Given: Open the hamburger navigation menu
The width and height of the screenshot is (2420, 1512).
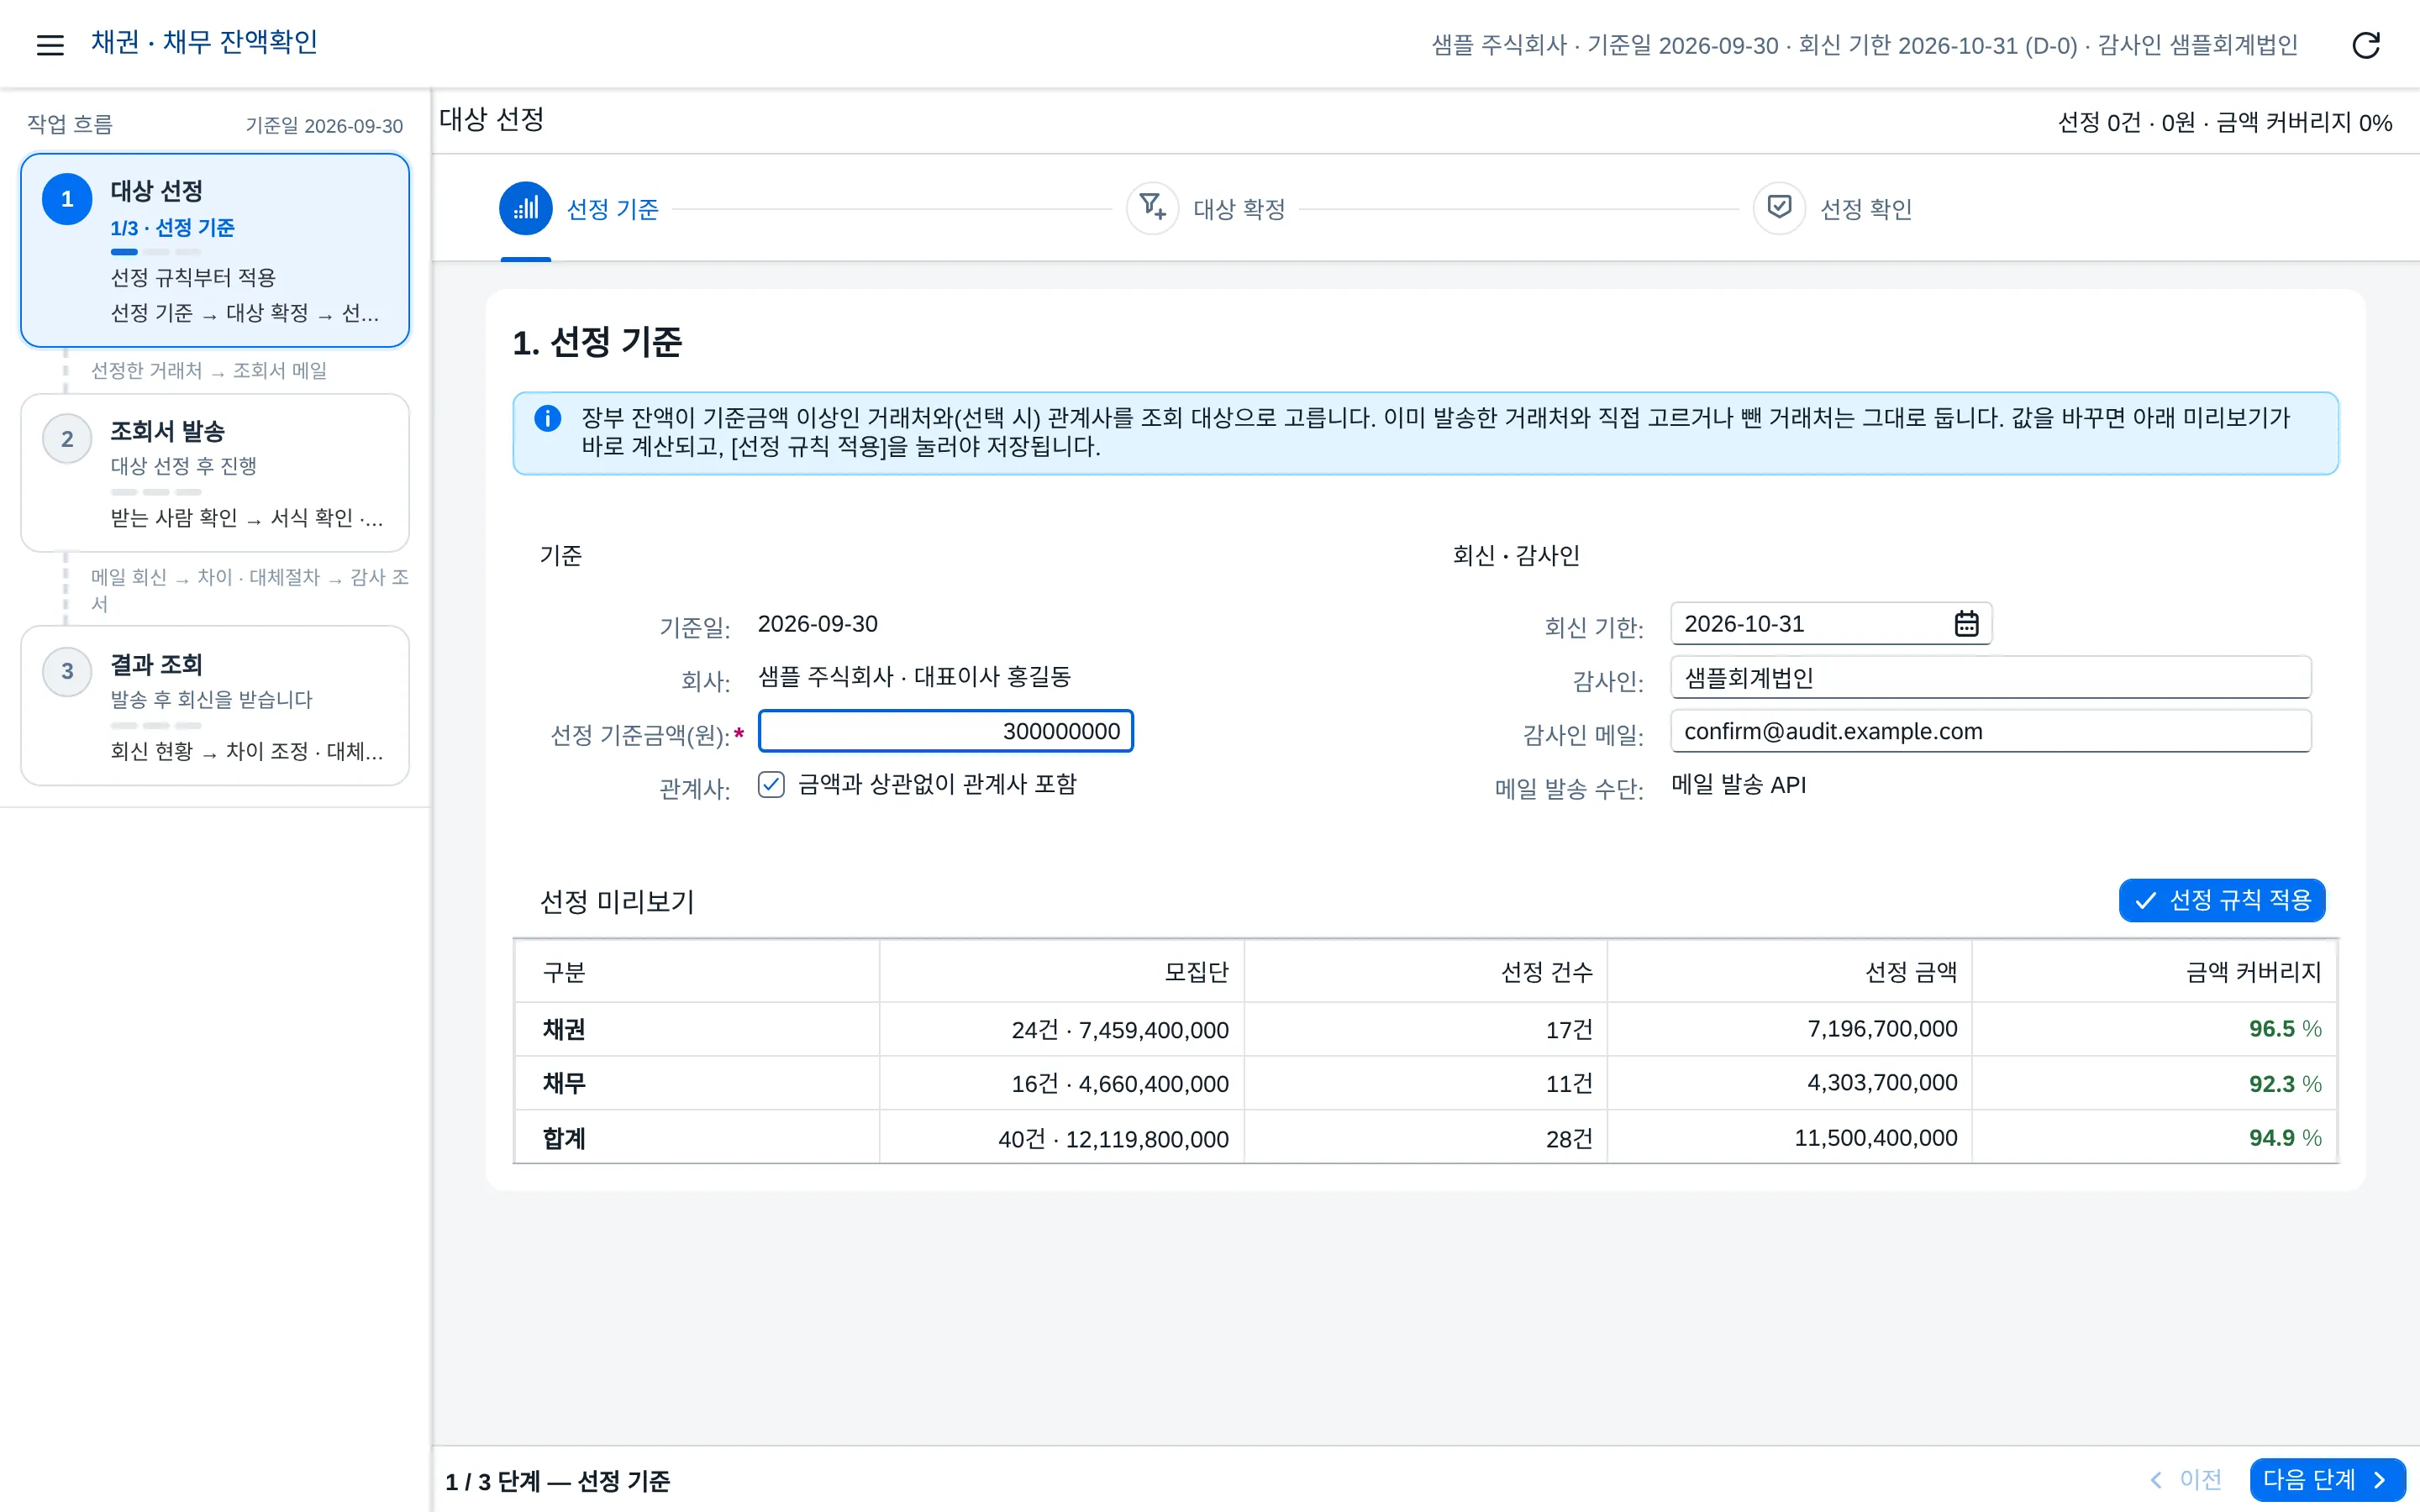Looking at the screenshot, I should [50, 44].
